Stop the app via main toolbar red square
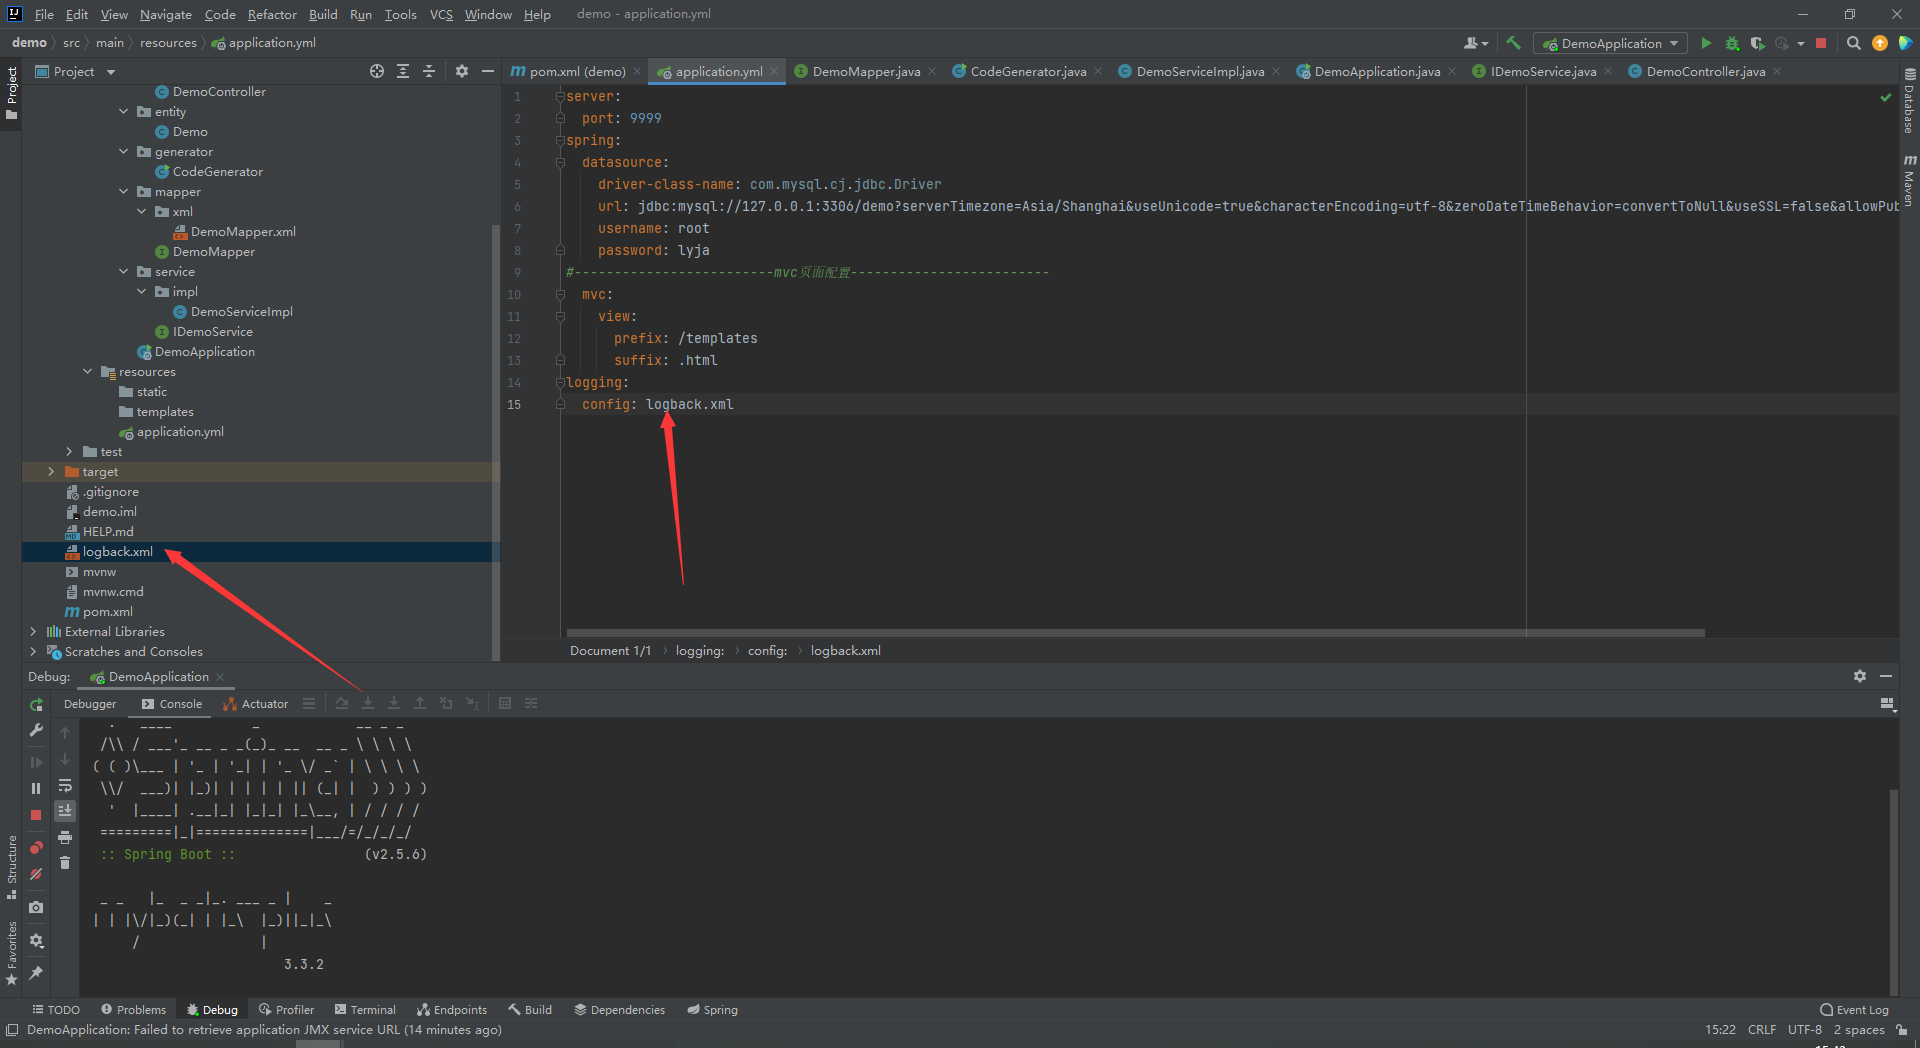Screen dimensions: 1920x1048 click(x=1821, y=43)
